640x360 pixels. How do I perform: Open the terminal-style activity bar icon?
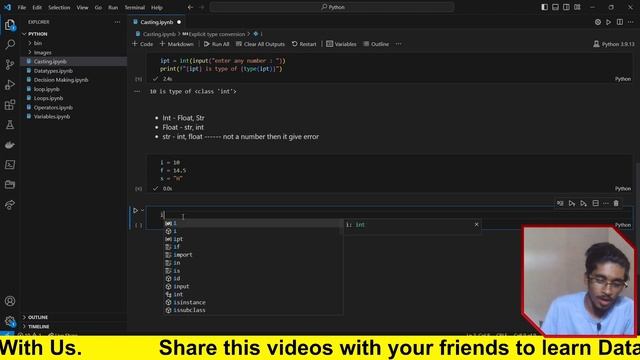(10, 164)
